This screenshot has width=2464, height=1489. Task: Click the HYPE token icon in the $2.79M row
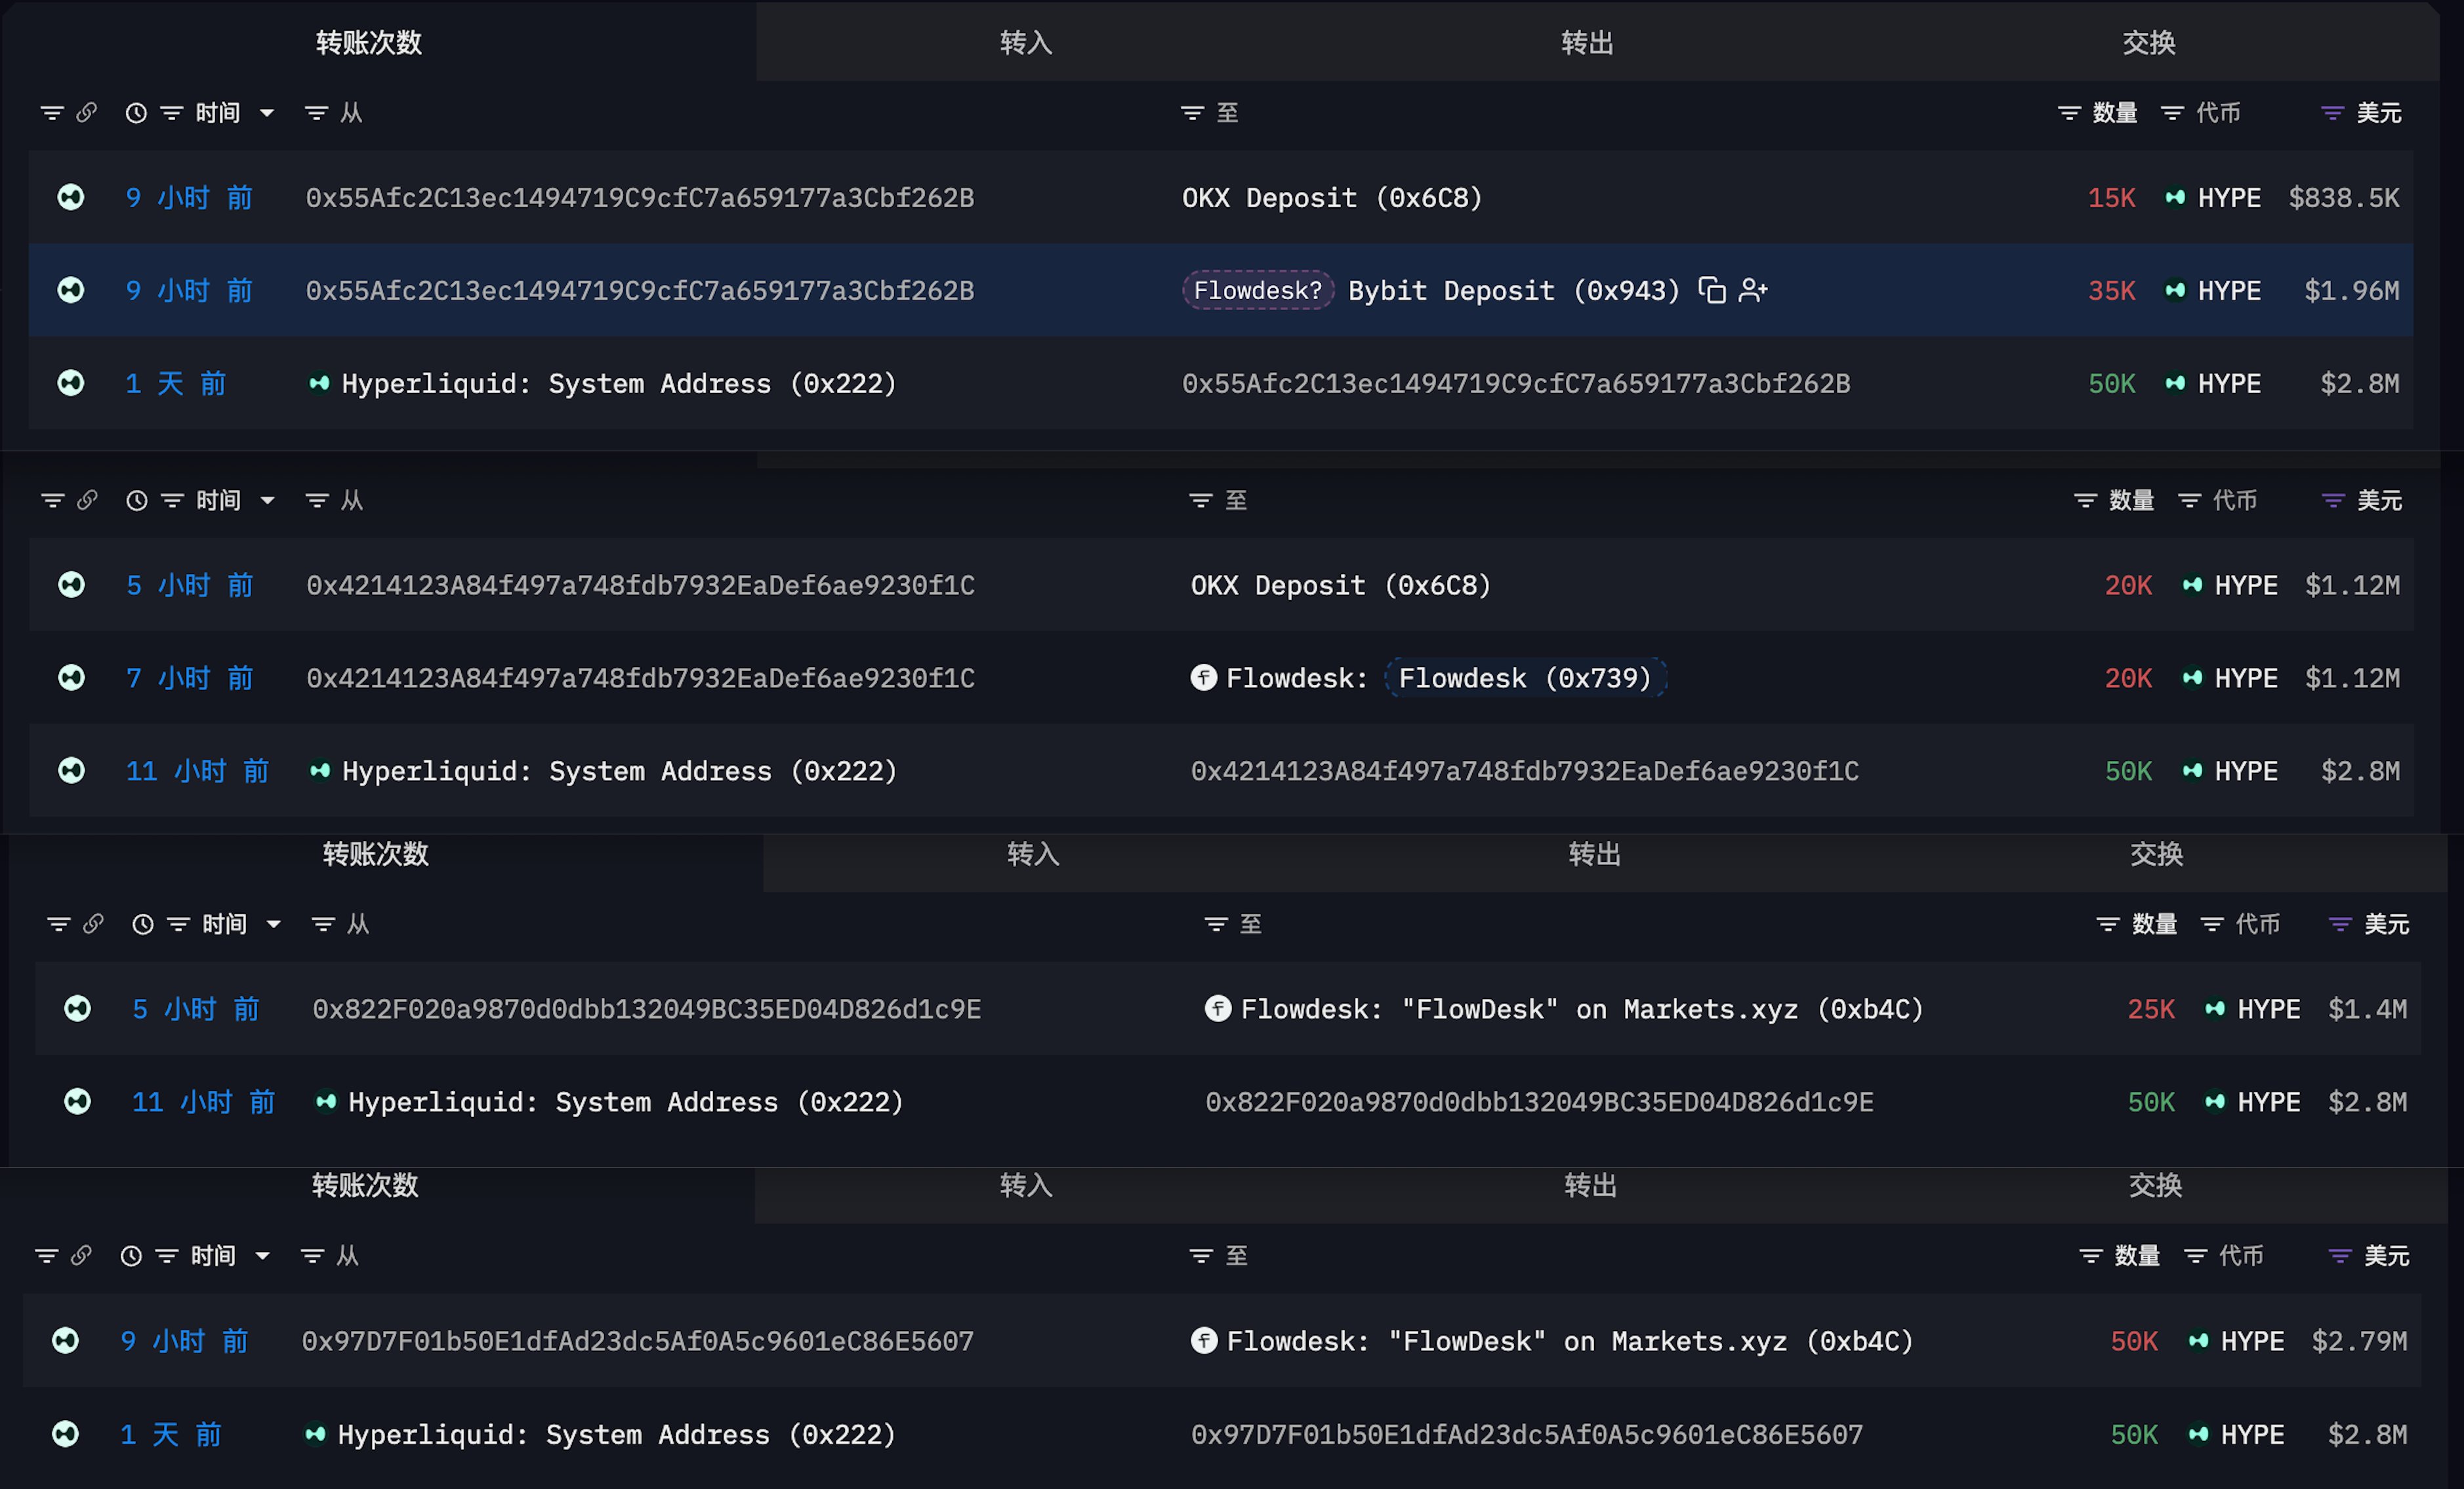(x=2198, y=1340)
